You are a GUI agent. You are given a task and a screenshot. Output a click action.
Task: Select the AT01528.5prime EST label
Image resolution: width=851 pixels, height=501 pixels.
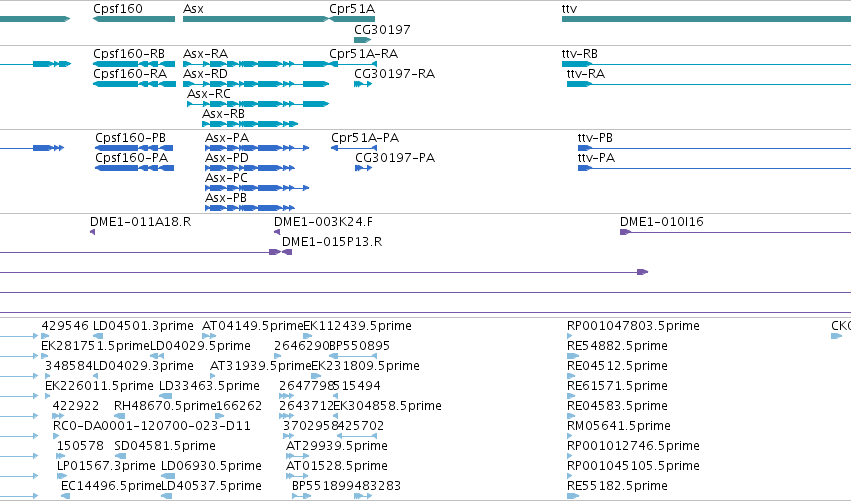[336, 466]
